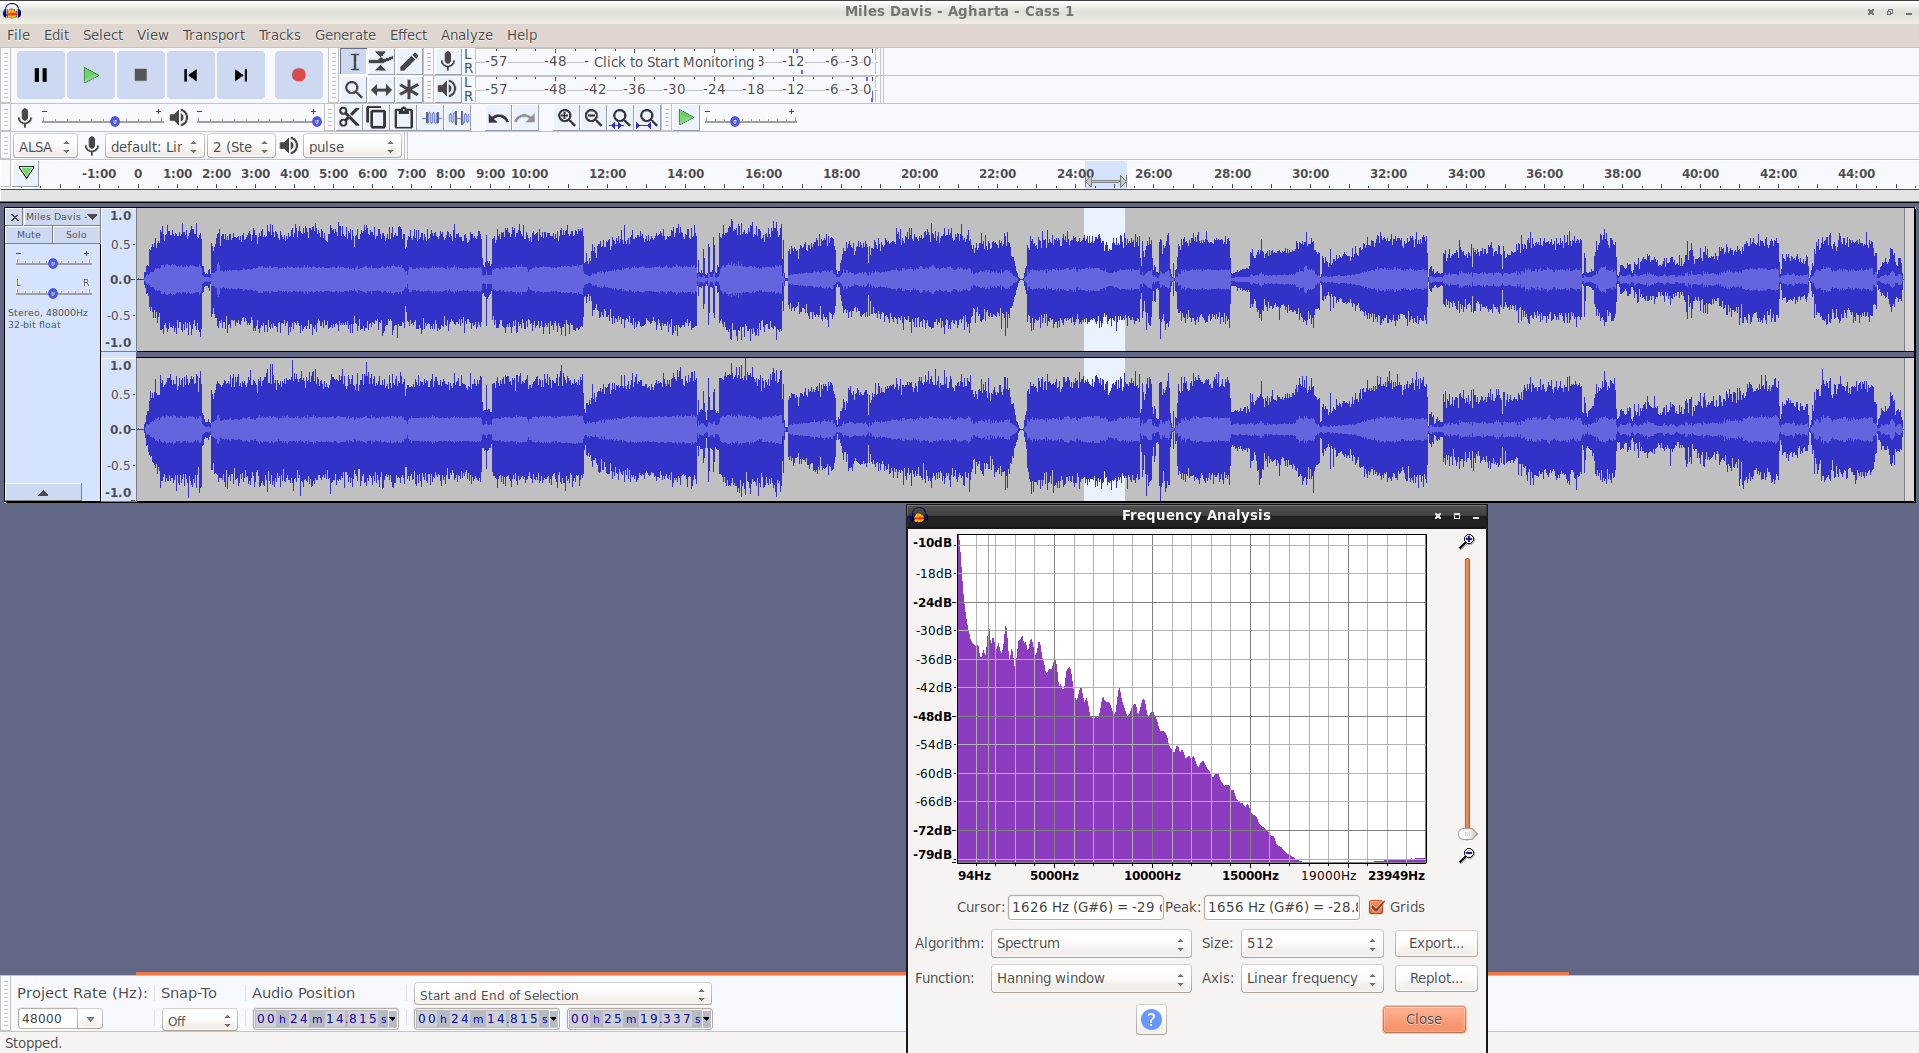This screenshot has height=1053, width=1919.
Task: Click the playback meter speaker icon
Action: [x=448, y=89]
